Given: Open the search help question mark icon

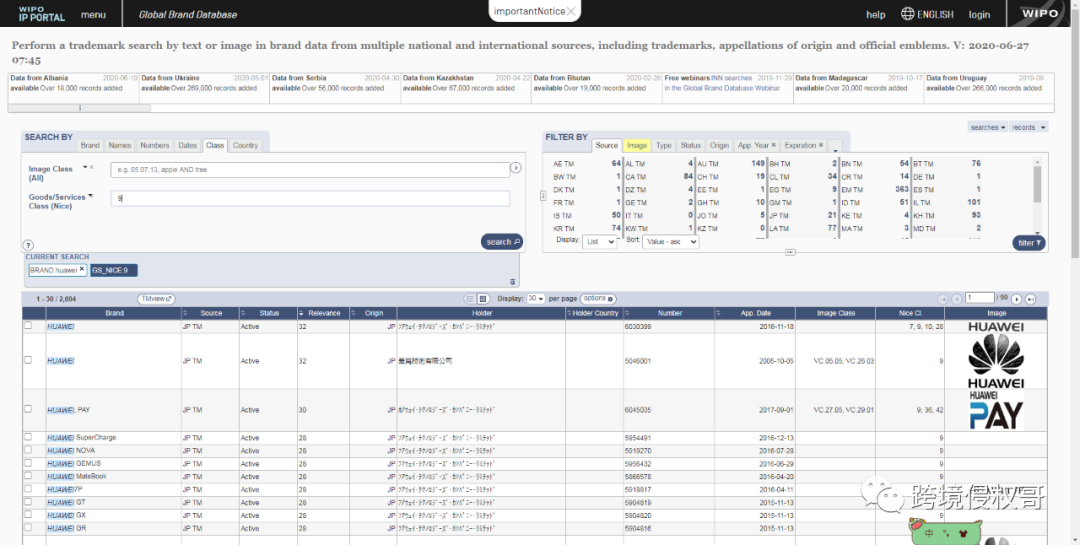Looking at the screenshot, I should (x=28, y=245).
